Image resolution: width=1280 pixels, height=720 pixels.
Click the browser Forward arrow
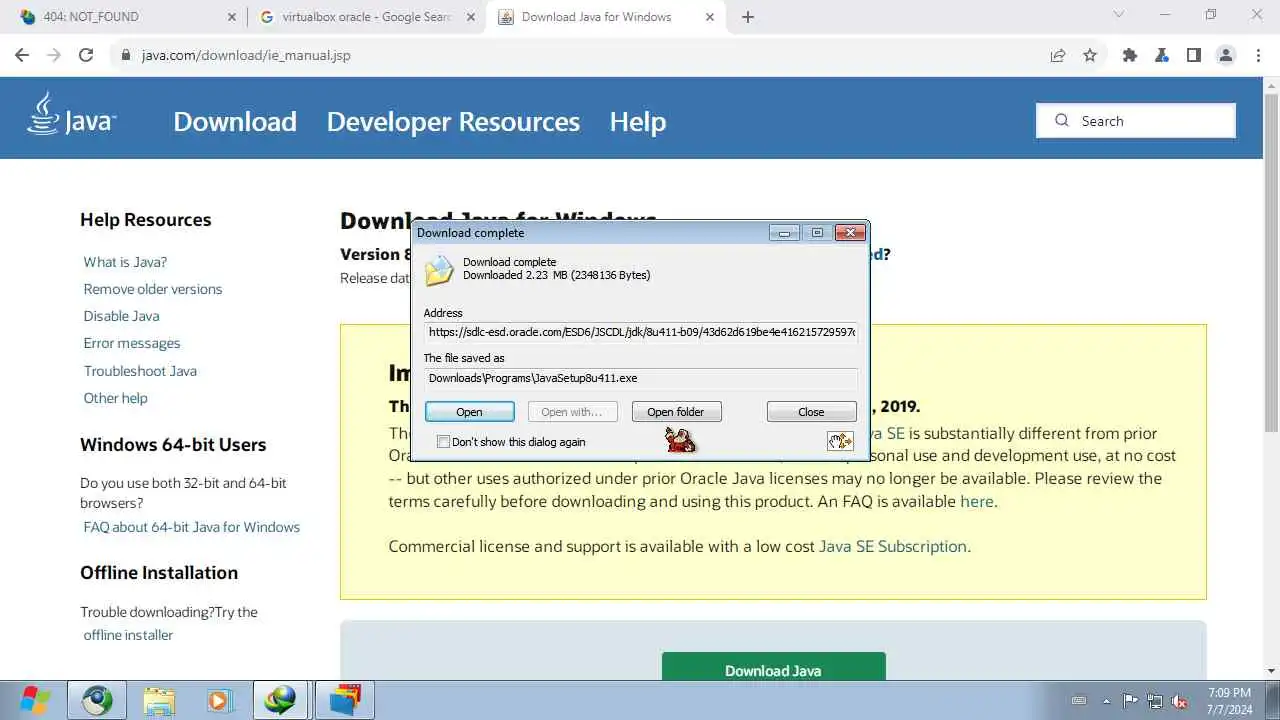[x=54, y=55]
